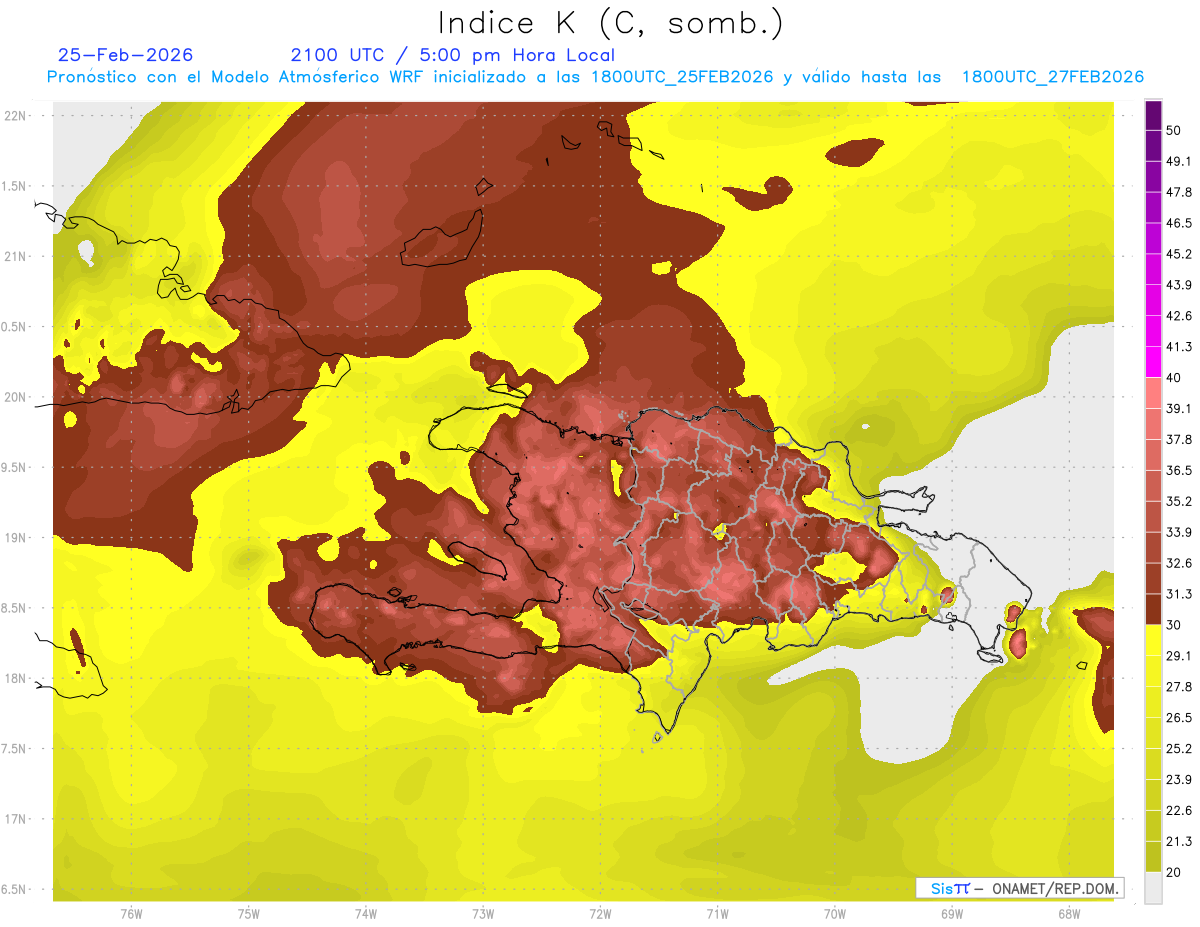The height and width of the screenshot is (927, 1200).
Task: Click the legend value '36.5'
Action: point(1179,470)
